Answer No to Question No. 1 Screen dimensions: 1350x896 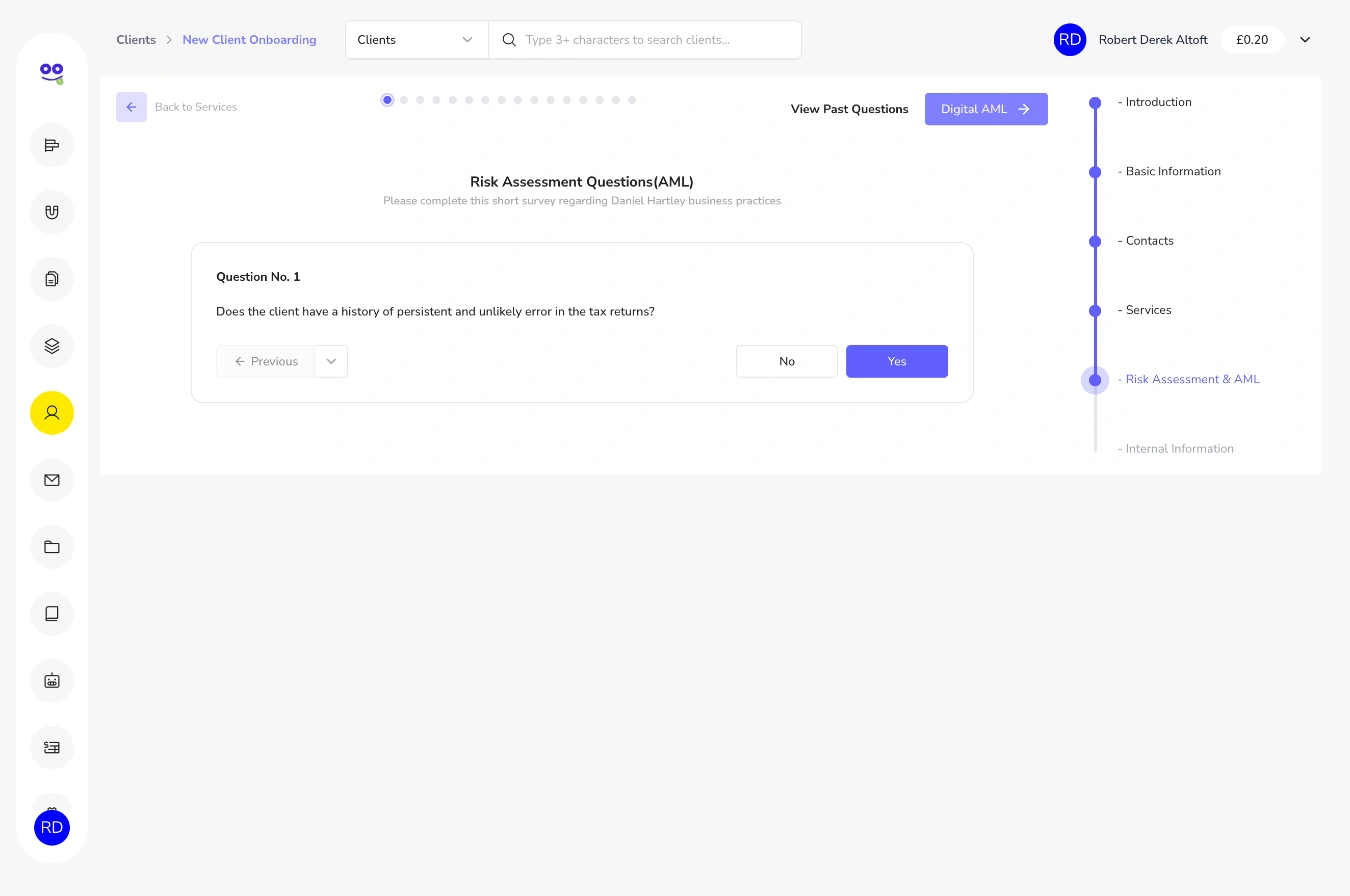tap(787, 362)
